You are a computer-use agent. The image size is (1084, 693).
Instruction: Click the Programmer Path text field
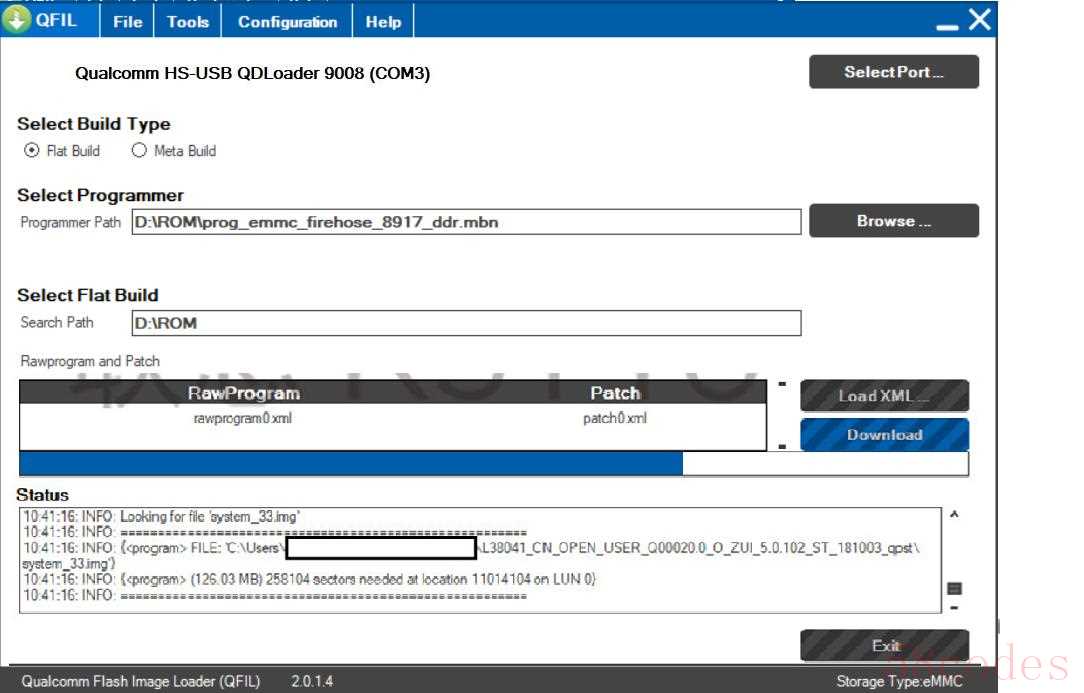[x=466, y=222]
